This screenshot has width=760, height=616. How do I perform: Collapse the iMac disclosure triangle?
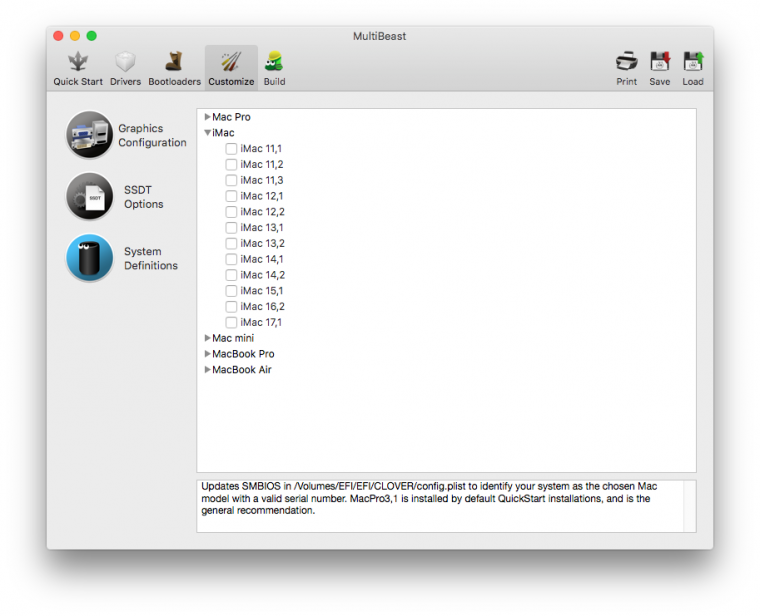click(x=207, y=132)
